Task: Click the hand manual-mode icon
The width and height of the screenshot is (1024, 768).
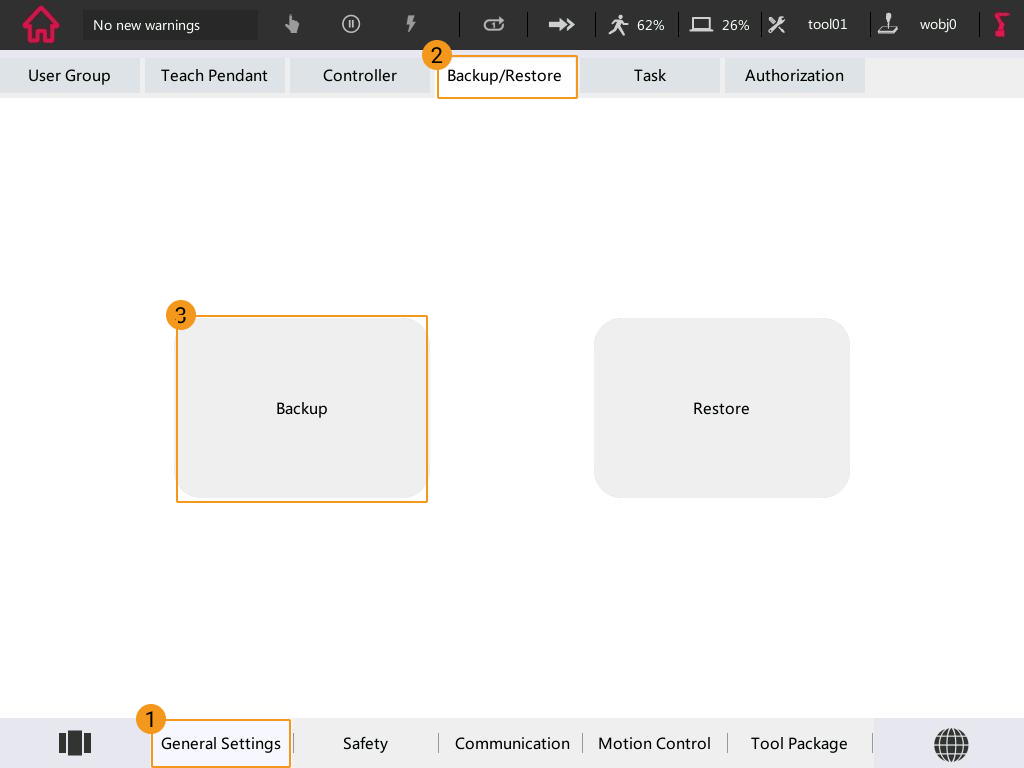Action: (x=292, y=25)
